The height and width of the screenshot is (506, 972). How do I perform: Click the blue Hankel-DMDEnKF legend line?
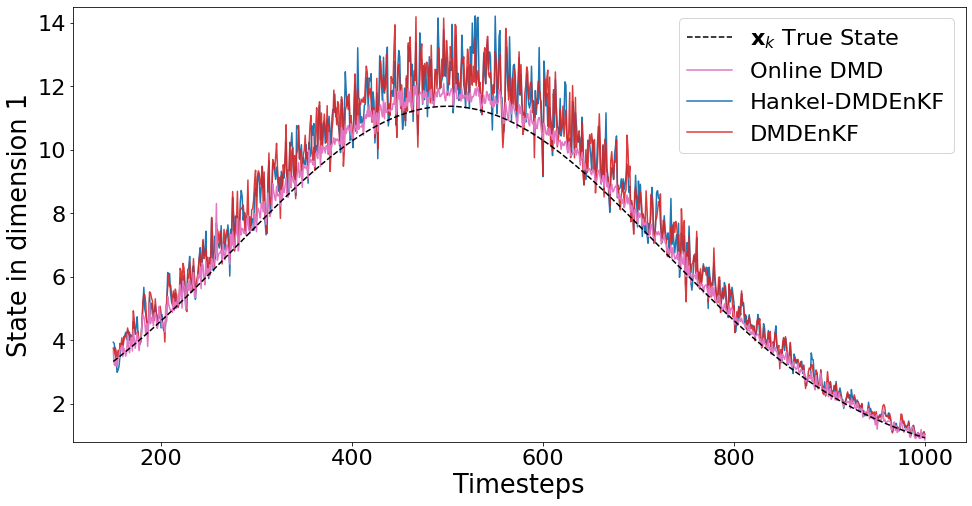[x=710, y=102]
